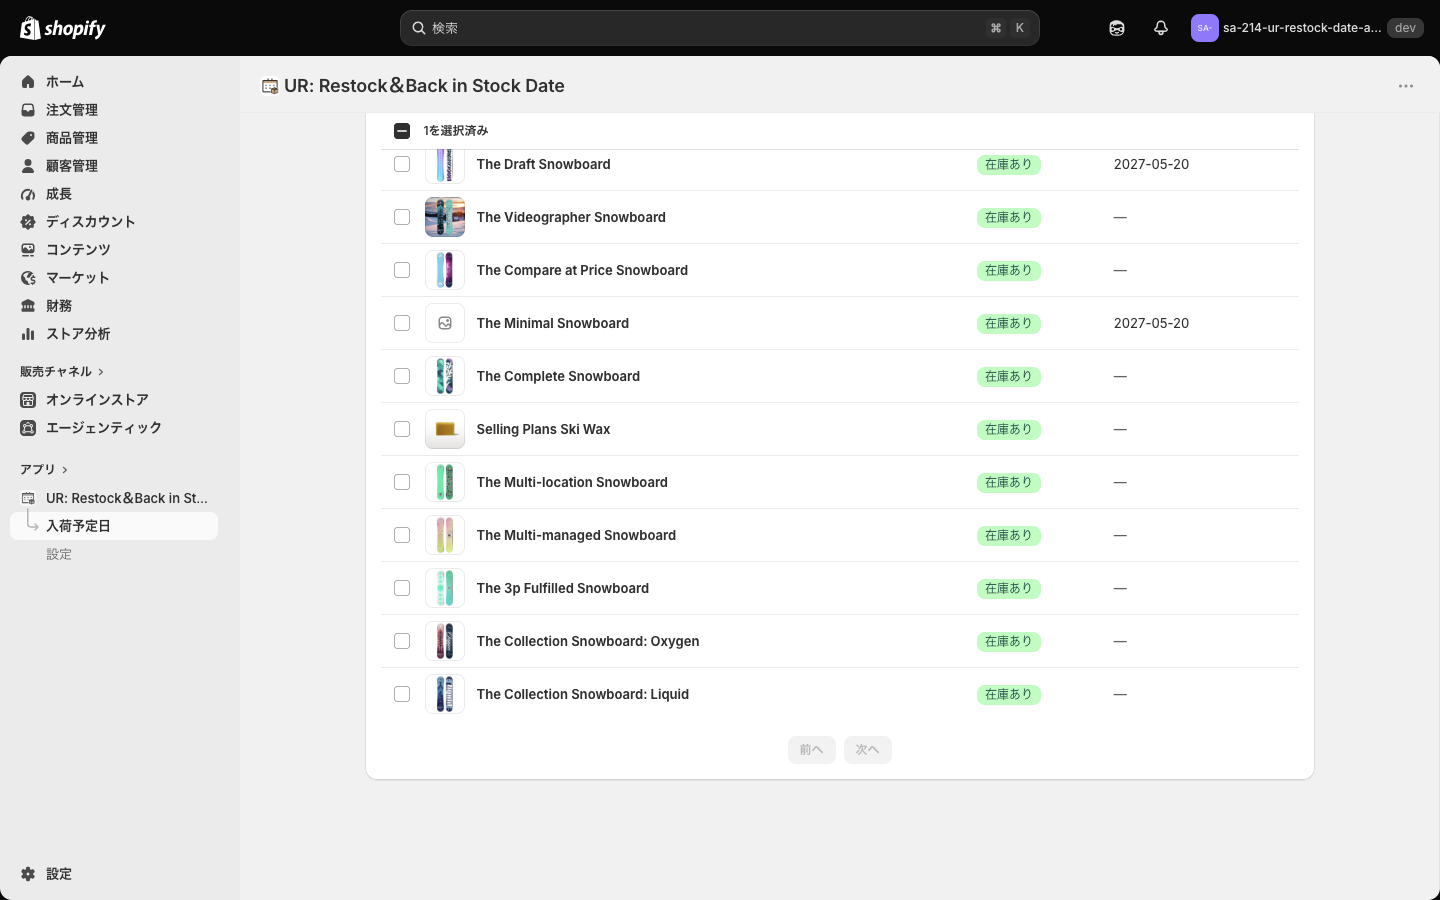This screenshot has width=1440, height=900.
Task: Click the 顧客管理 customers icon
Action: click(x=28, y=166)
